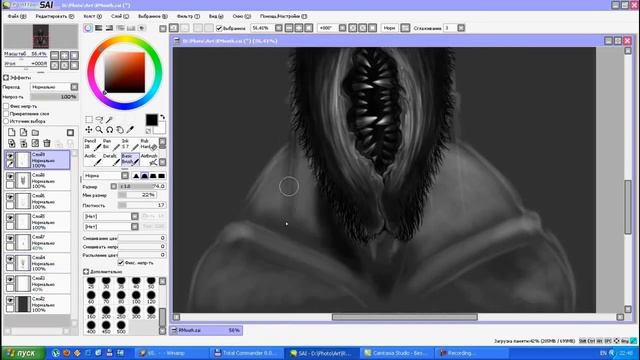
Task: Select the rectangular selection tool
Action: (x=89, y=119)
